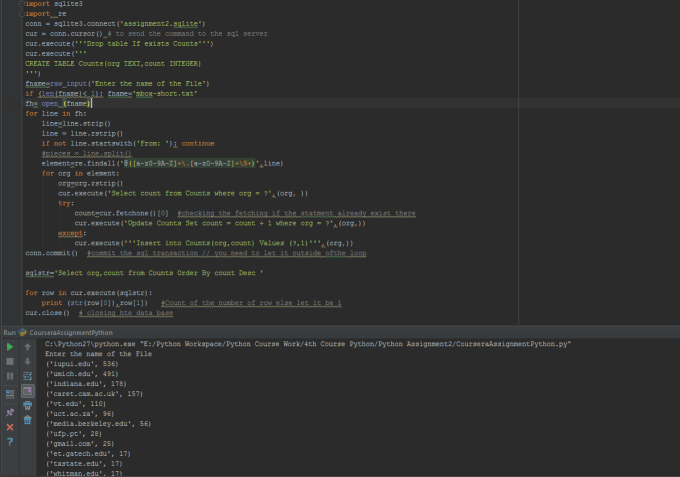
Task: Restore the Run panel layout icon
Action: coord(10,394)
